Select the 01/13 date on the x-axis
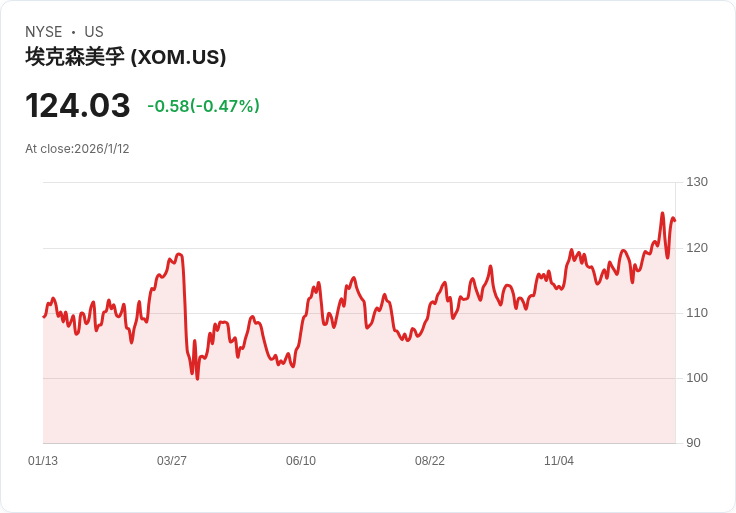 point(43,461)
